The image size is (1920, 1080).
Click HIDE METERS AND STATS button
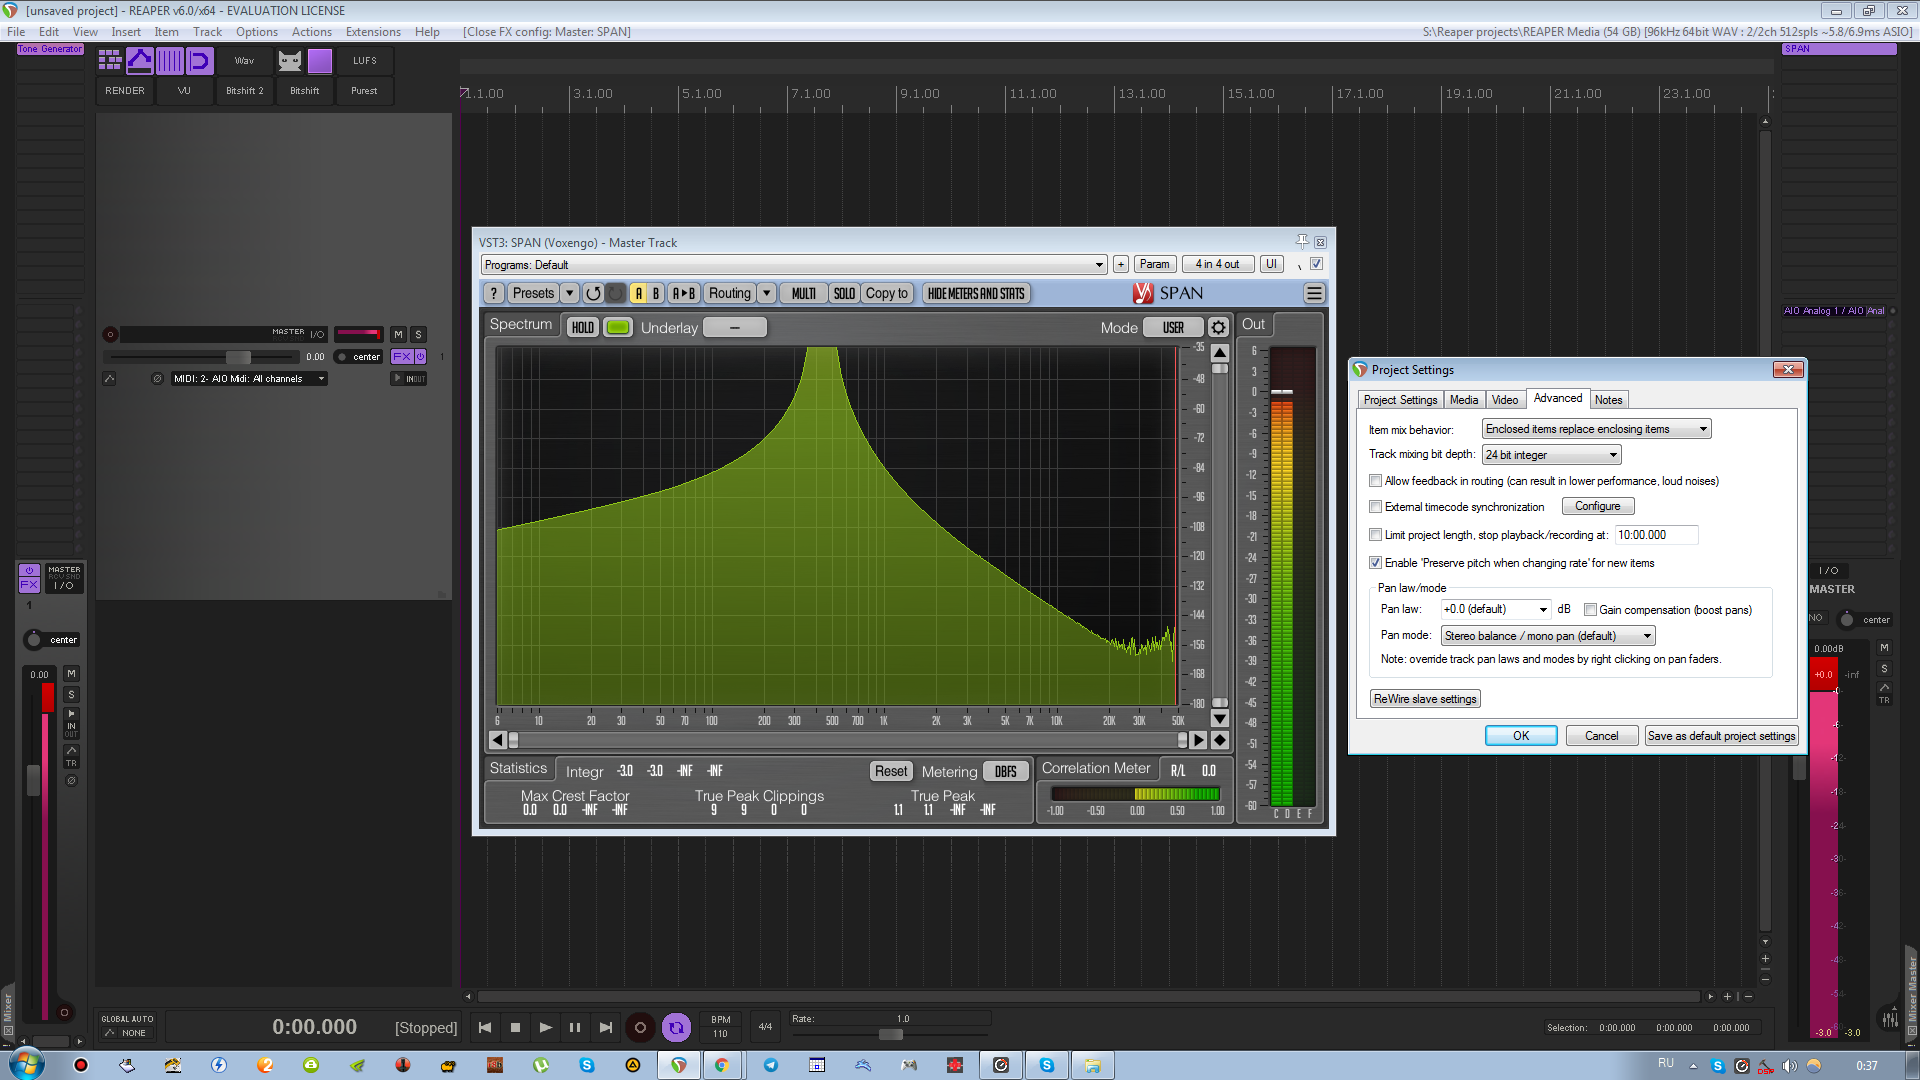(x=976, y=293)
